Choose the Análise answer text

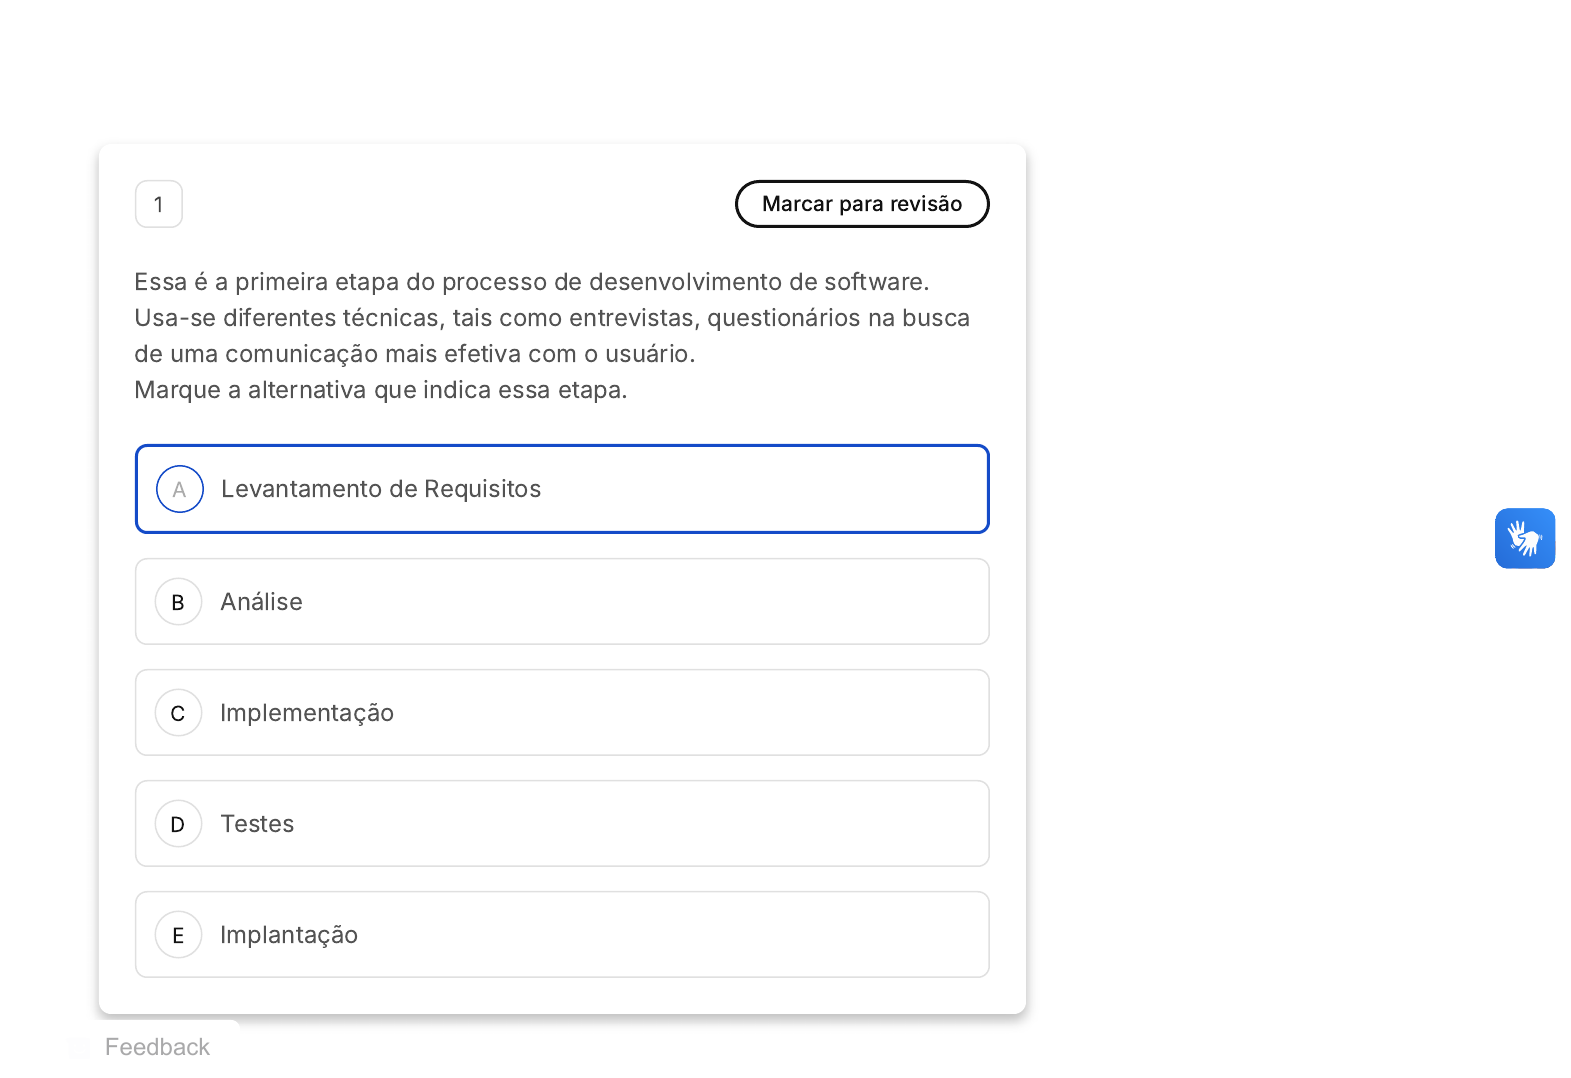click(x=262, y=602)
